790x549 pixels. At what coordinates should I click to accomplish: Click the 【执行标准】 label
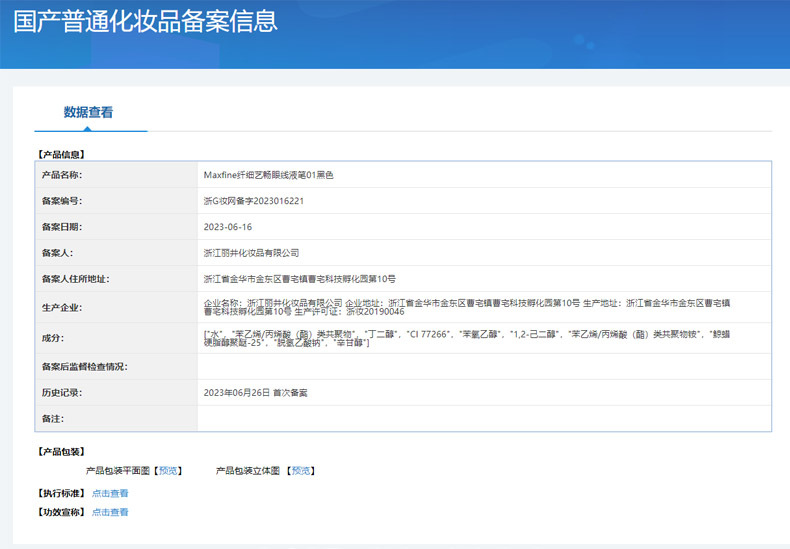61,494
